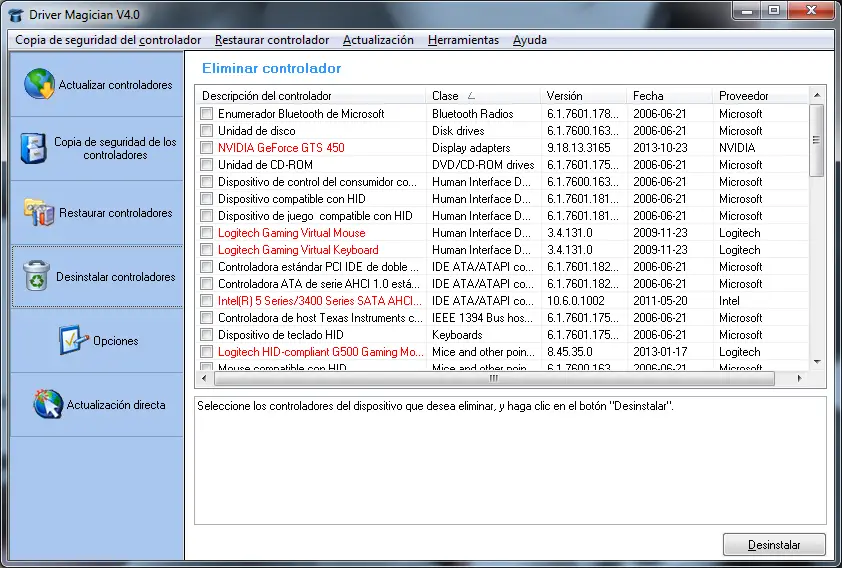Tick the Intel(R) 5 Series SATA AHCI checkbox

206,301
